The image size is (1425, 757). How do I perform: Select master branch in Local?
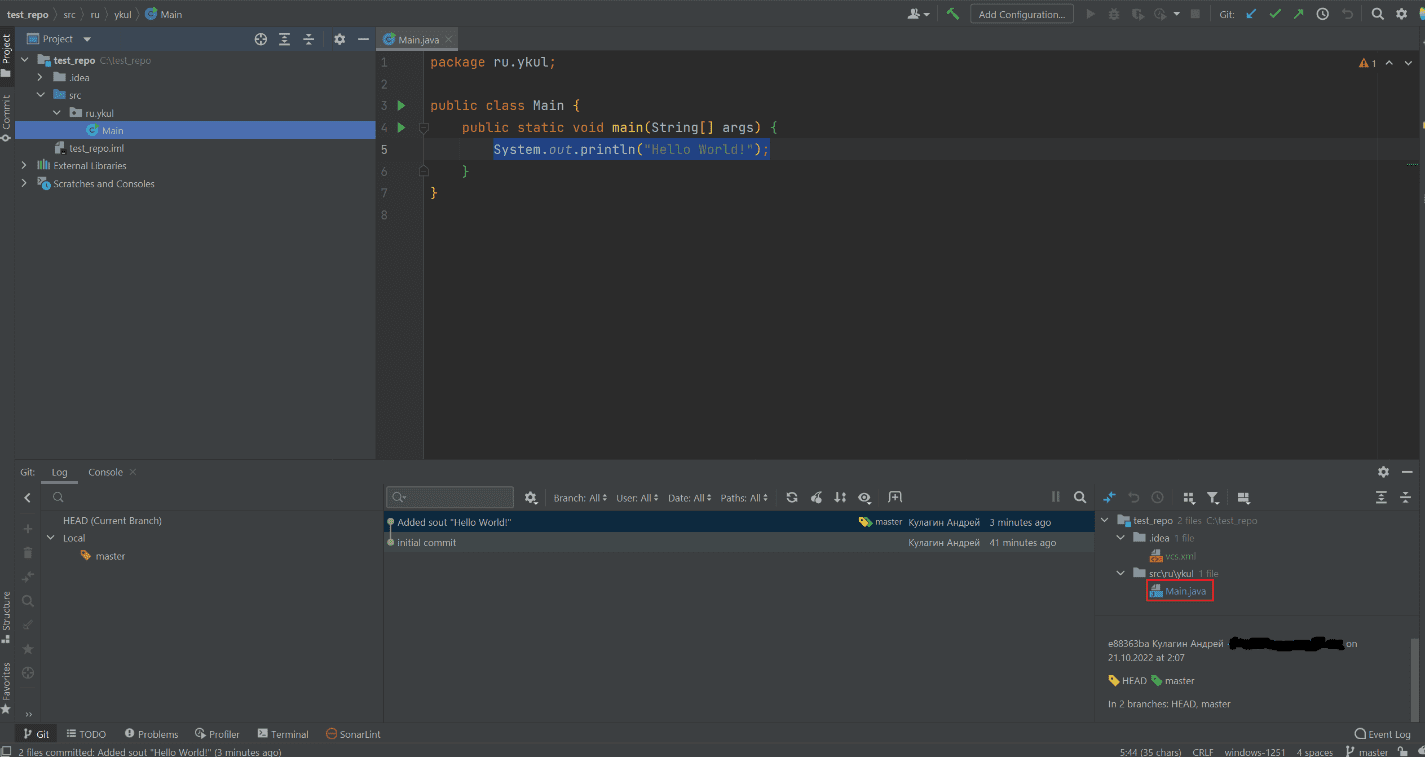[x=103, y=556]
